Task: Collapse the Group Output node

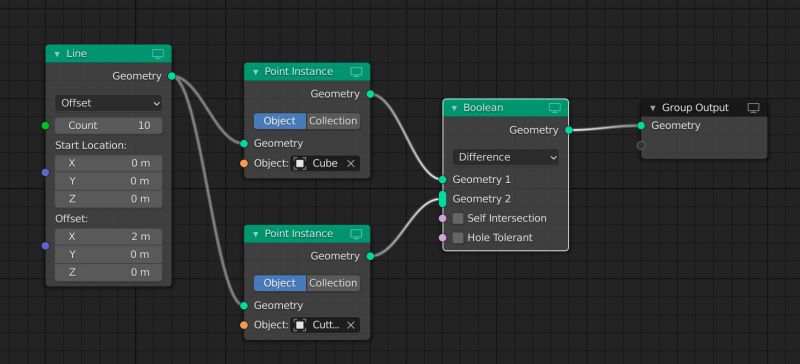Action: point(653,108)
